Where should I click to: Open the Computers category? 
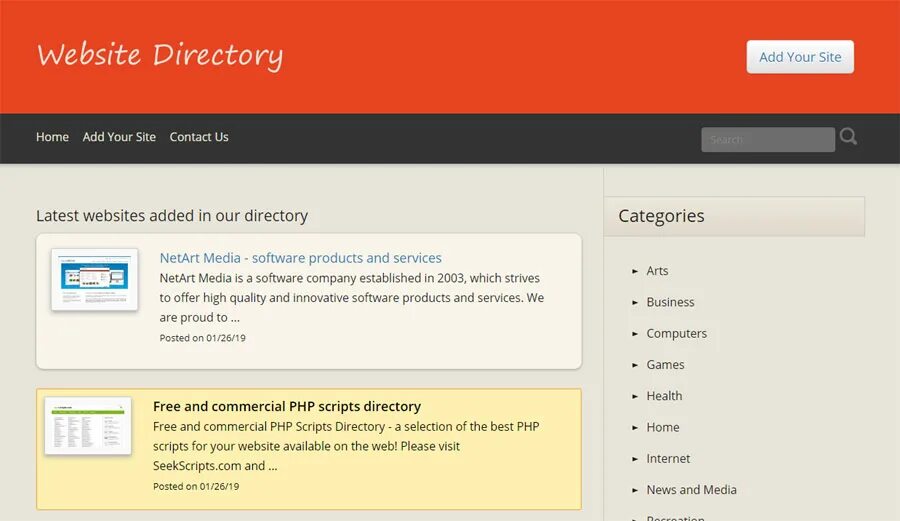676,334
